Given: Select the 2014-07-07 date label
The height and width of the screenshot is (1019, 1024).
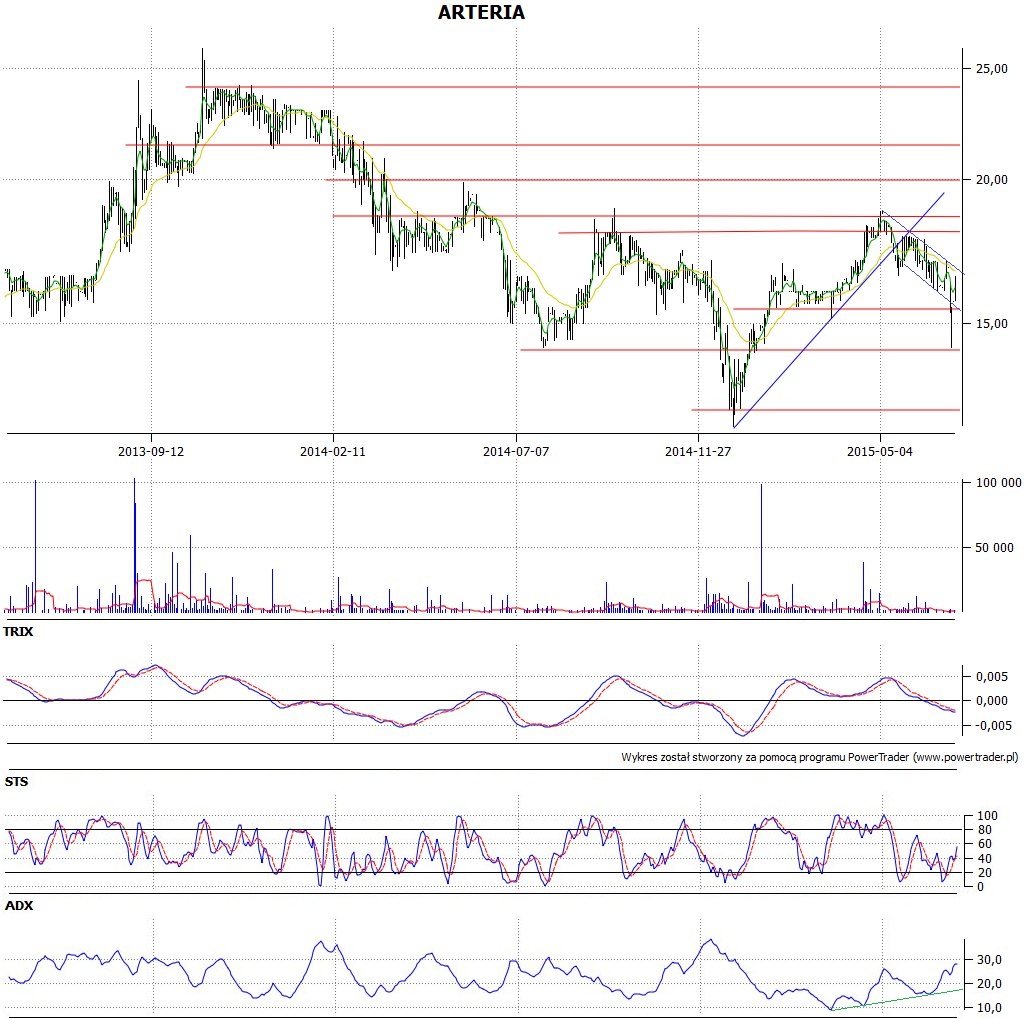Looking at the screenshot, I should pyautogui.click(x=516, y=451).
